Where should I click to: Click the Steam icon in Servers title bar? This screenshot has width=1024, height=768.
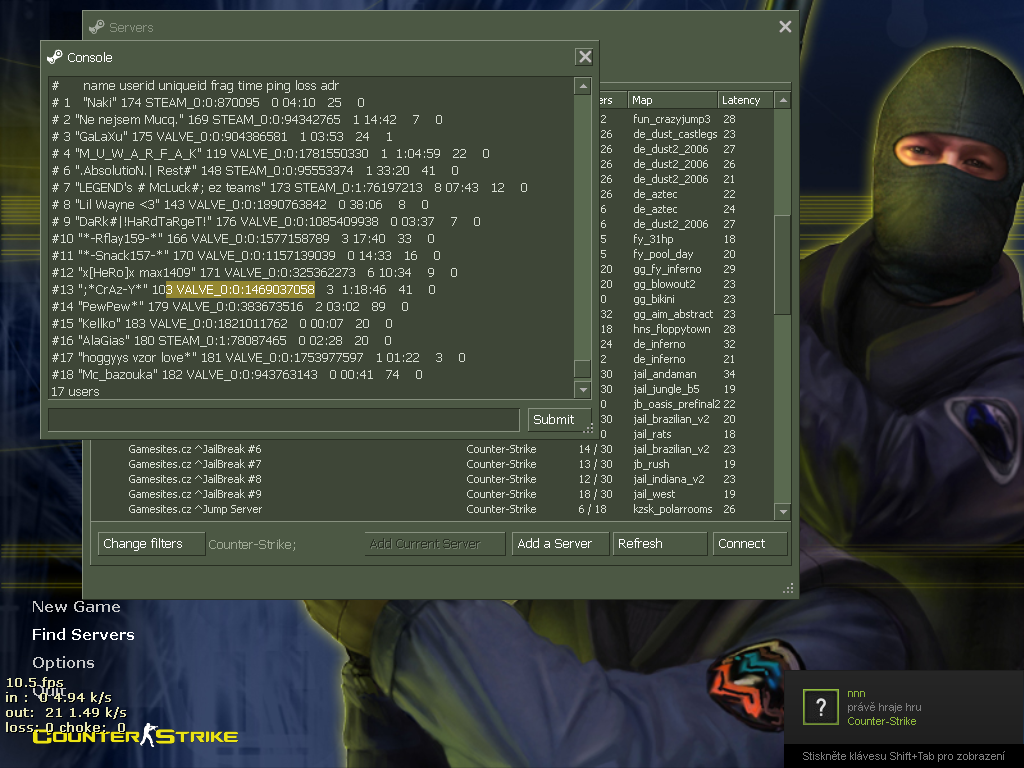[x=96, y=27]
